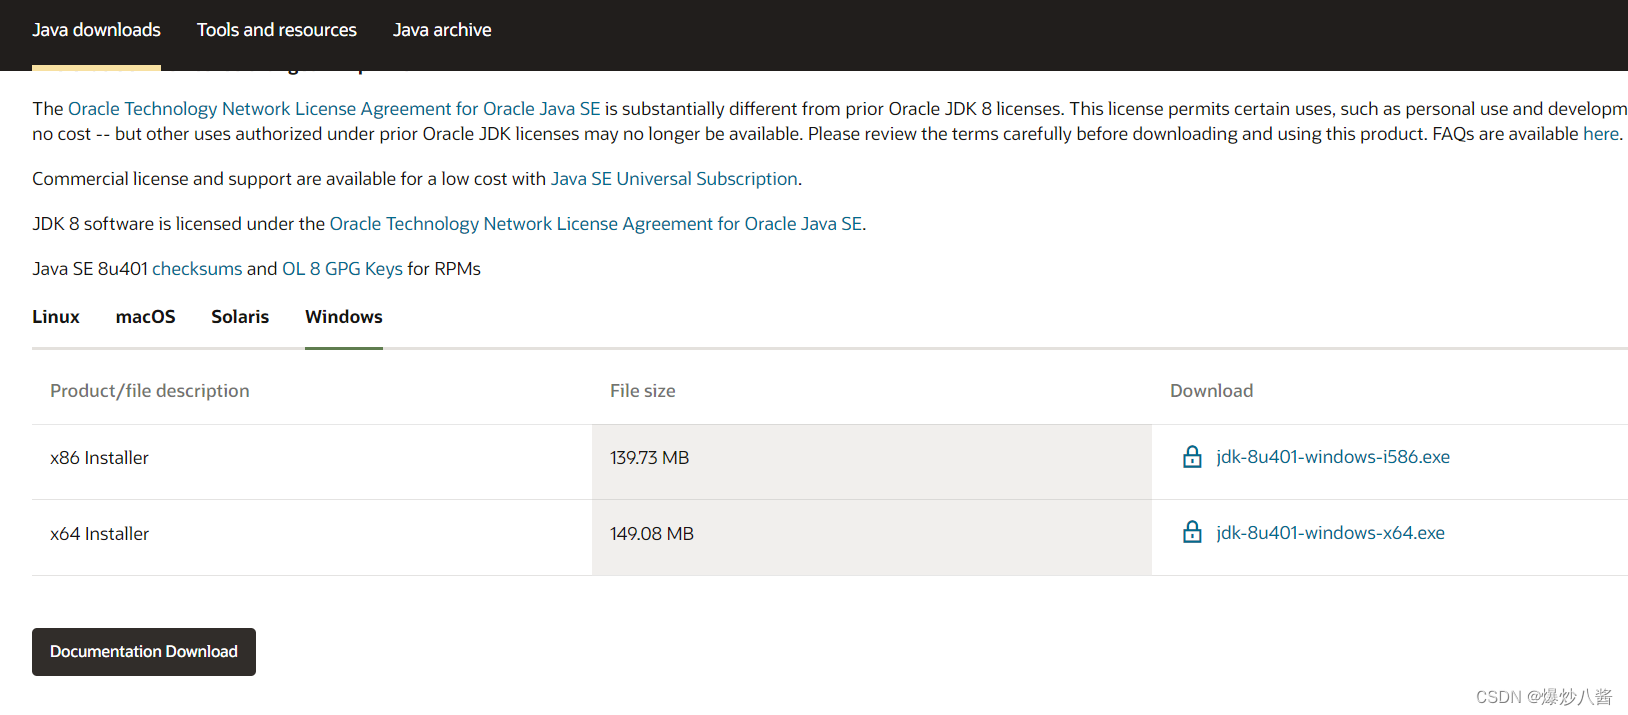Click the Download column header
The width and height of the screenshot is (1628, 715).
click(1211, 391)
